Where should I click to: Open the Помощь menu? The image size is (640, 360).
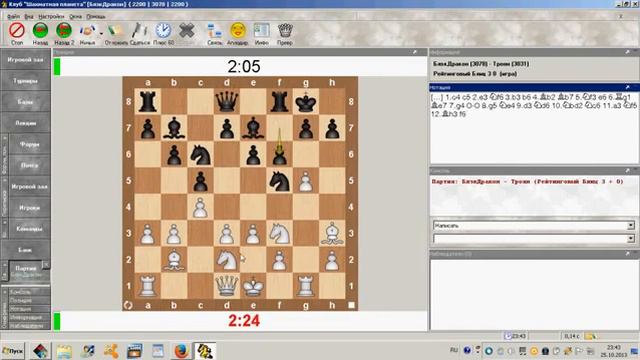click(96, 16)
